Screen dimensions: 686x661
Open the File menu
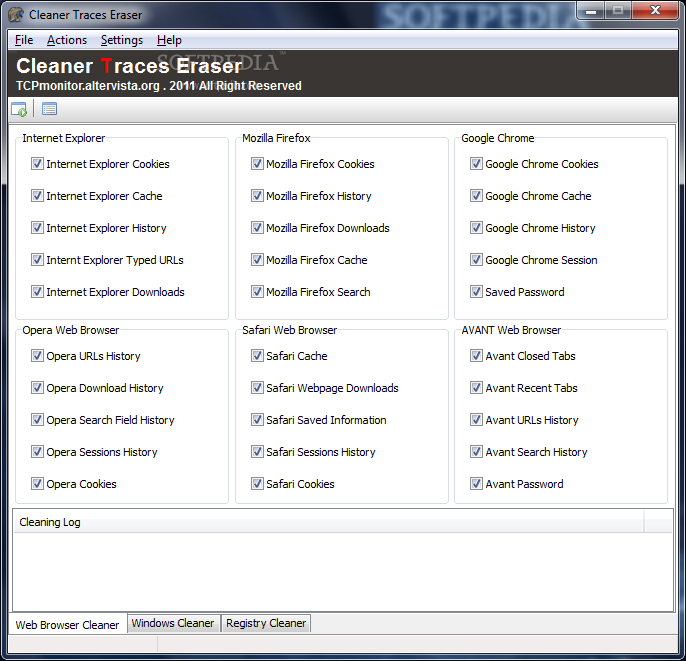click(24, 40)
